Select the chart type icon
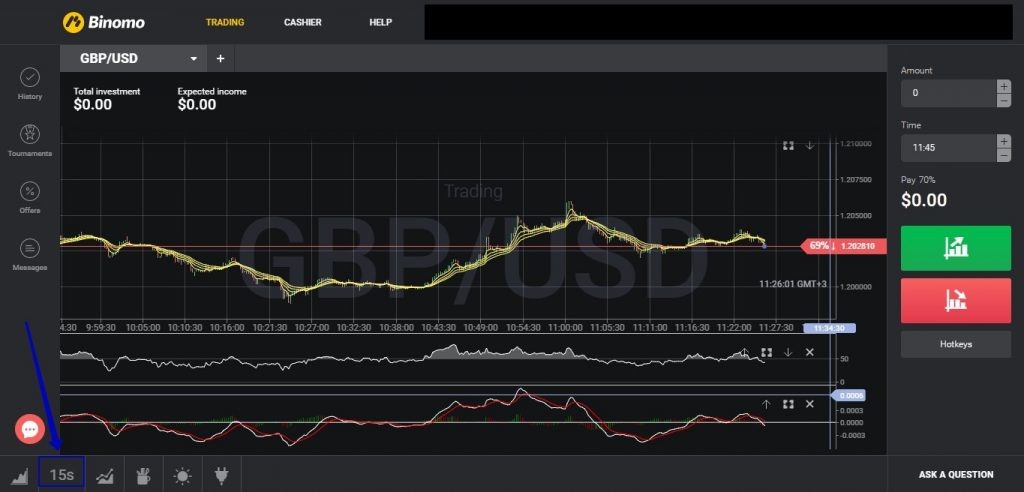 pos(20,475)
